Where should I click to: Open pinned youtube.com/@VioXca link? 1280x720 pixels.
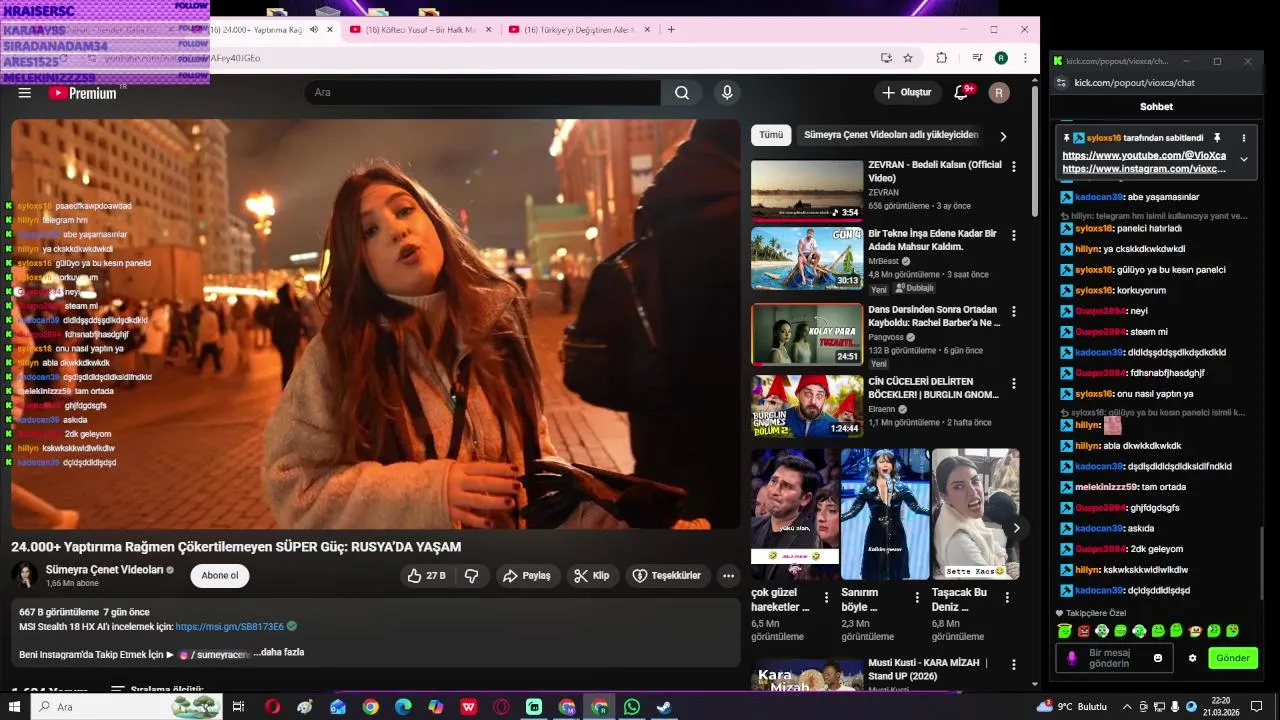[x=1144, y=156]
